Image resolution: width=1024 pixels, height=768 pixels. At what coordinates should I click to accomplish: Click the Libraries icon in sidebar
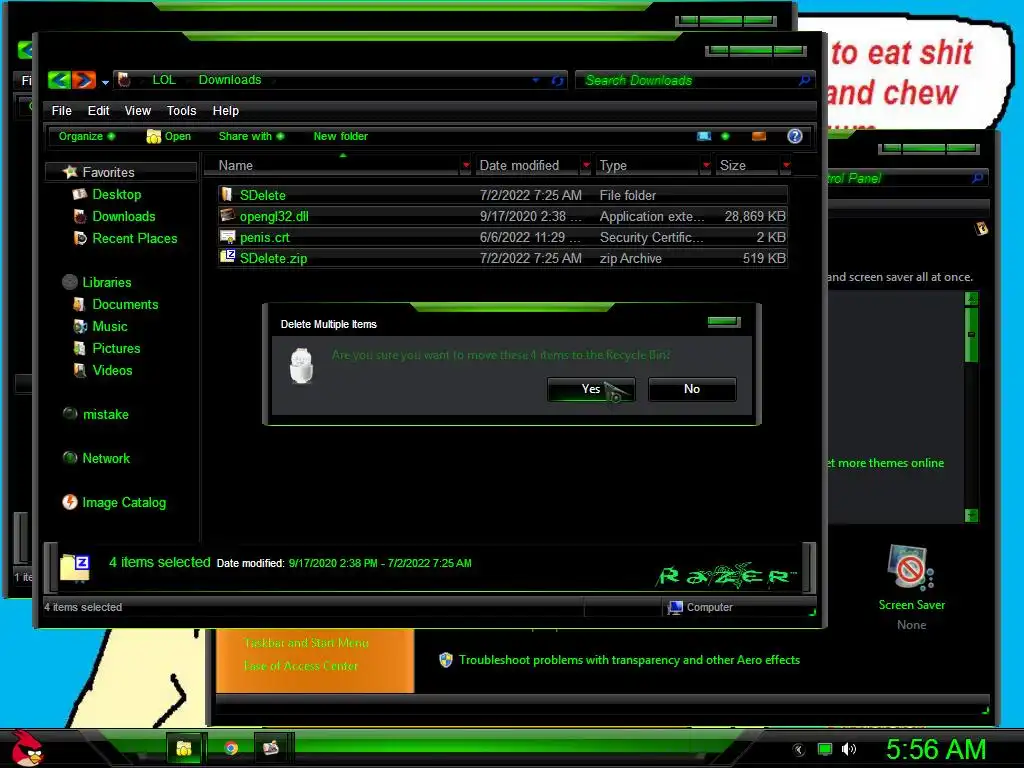click(x=70, y=282)
